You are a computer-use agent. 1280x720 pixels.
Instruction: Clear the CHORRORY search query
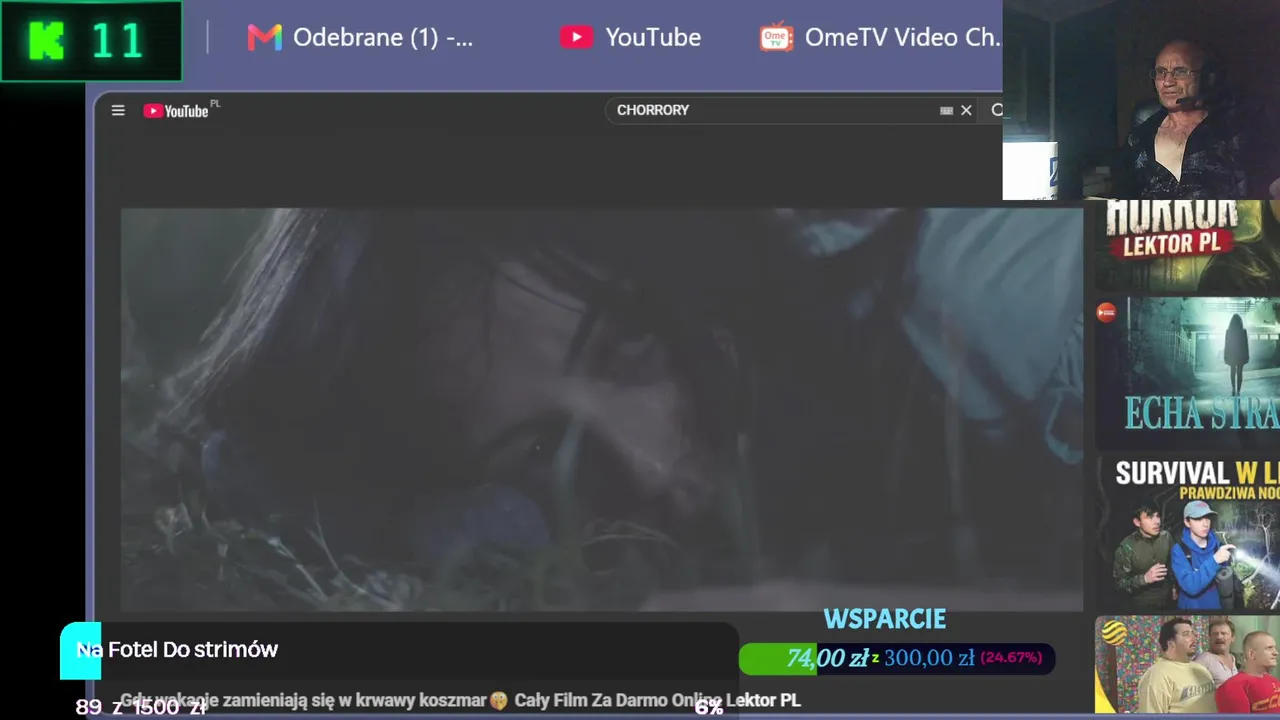point(966,110)
